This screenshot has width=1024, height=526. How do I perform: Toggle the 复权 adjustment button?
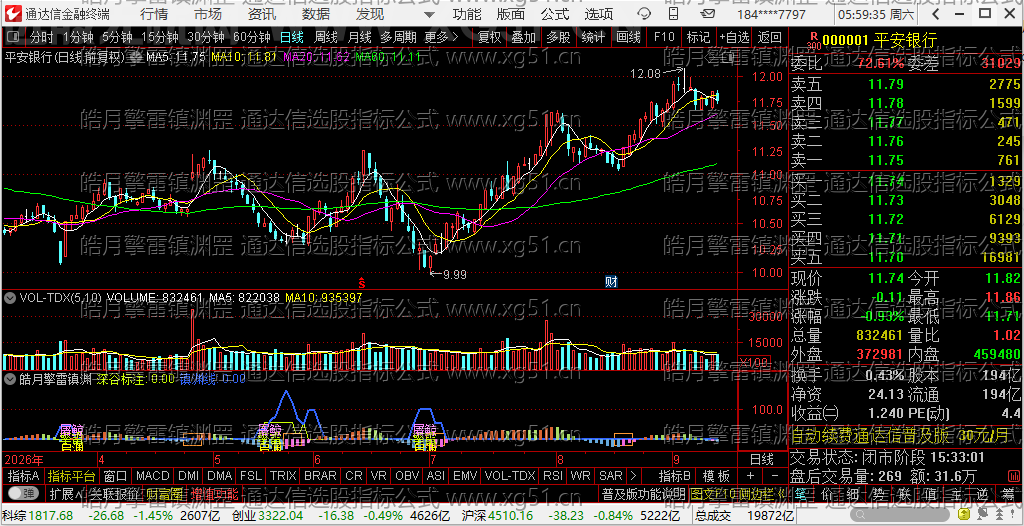489,37
